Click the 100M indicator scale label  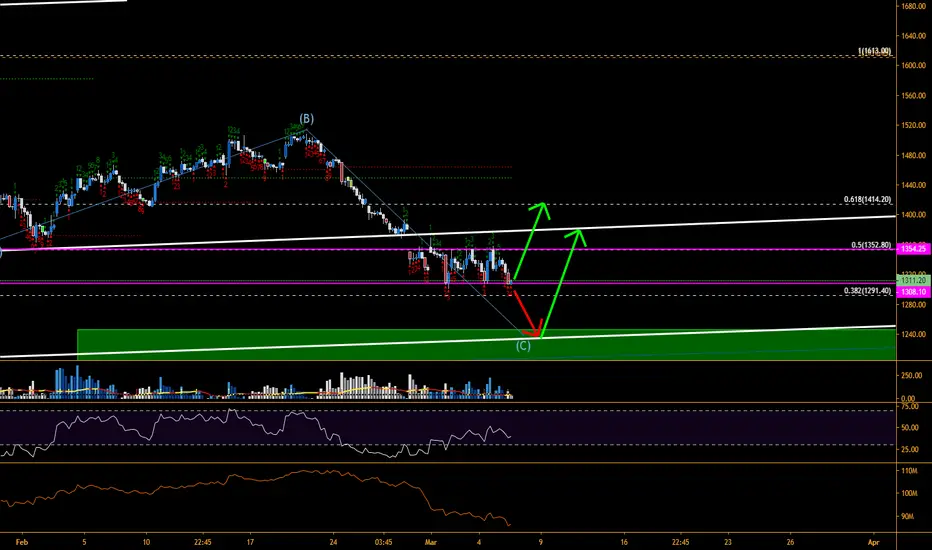[x=909, y=494]
